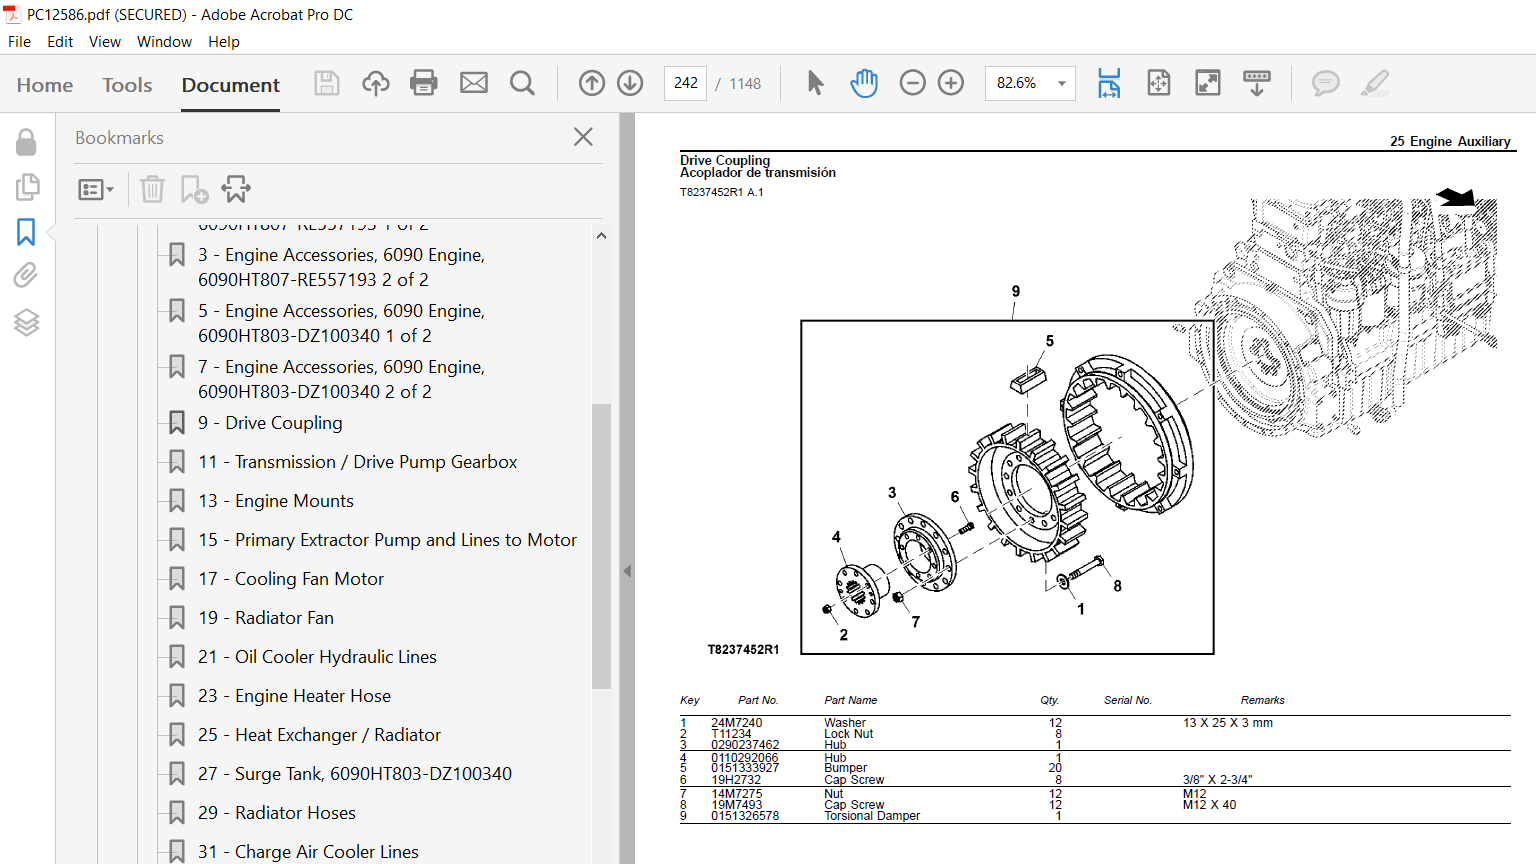The height and width of the screenshot is (864, 1536).
Task: Toggle Bookmarks panel sidebar icon
Action: pos(26,232)
